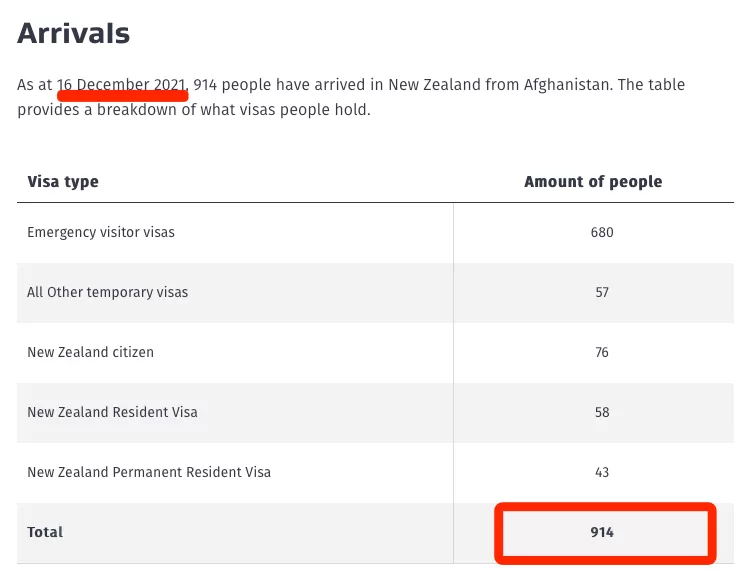Viewport: 749px width, 573px height.
Task: Click the Total row label
Action: (45, 532)
